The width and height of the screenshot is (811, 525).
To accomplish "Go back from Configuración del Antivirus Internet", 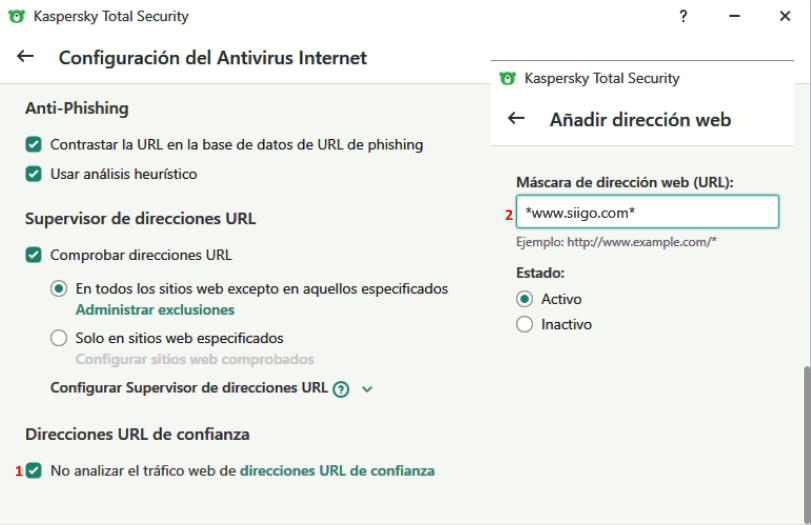I will (25, 56).
